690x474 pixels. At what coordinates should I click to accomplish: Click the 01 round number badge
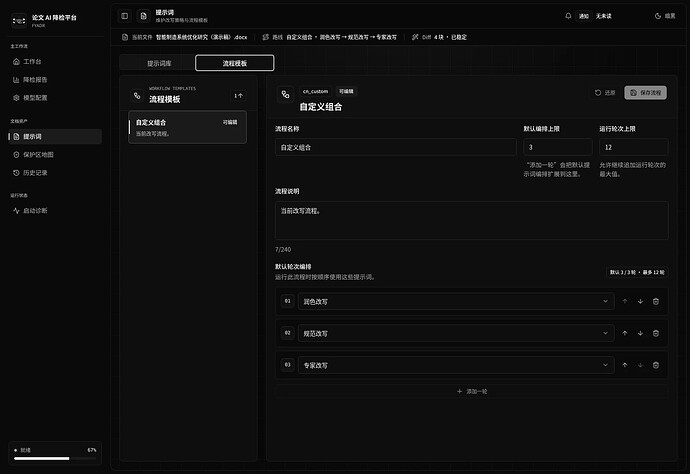287,301
